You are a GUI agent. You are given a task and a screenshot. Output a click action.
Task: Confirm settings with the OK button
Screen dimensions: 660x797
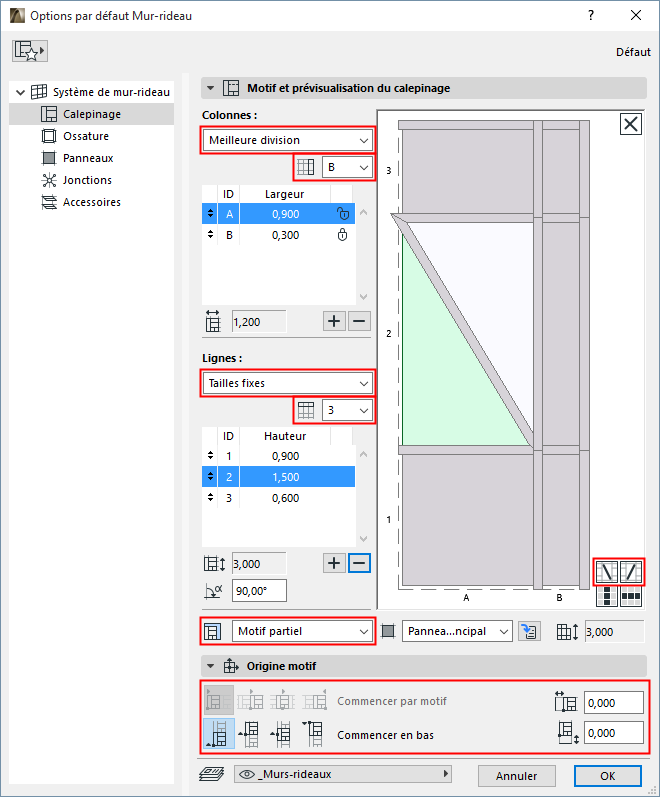[608, 776]
